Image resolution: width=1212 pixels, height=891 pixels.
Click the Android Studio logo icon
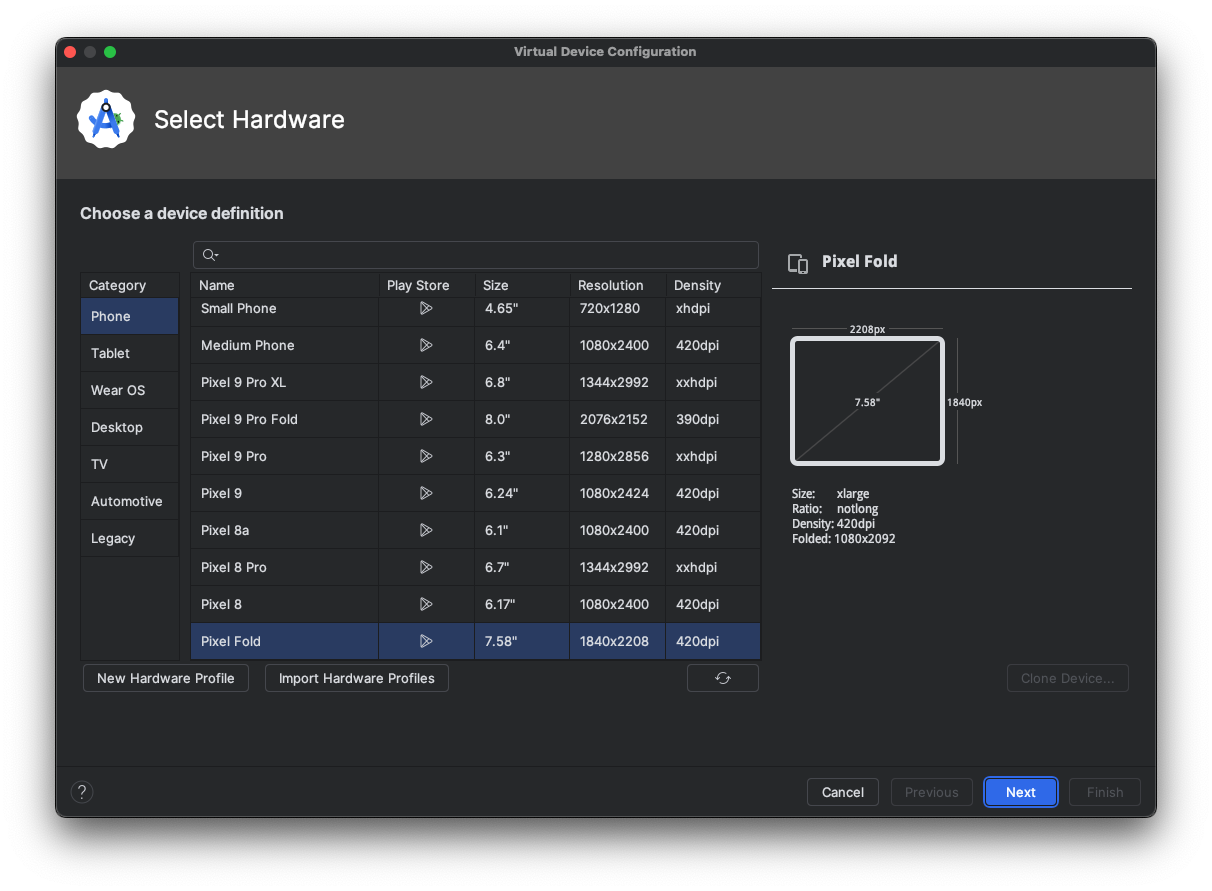click(106, 120)
